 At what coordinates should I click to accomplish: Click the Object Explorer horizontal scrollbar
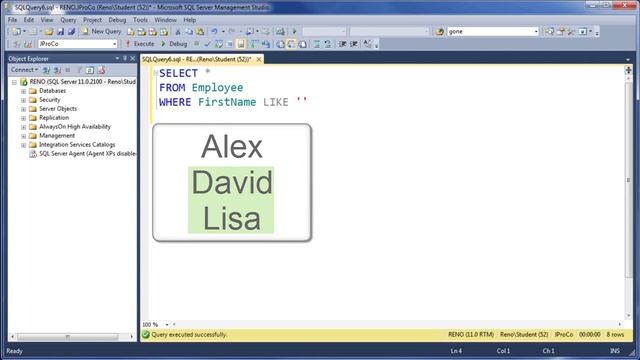point(67,337)
